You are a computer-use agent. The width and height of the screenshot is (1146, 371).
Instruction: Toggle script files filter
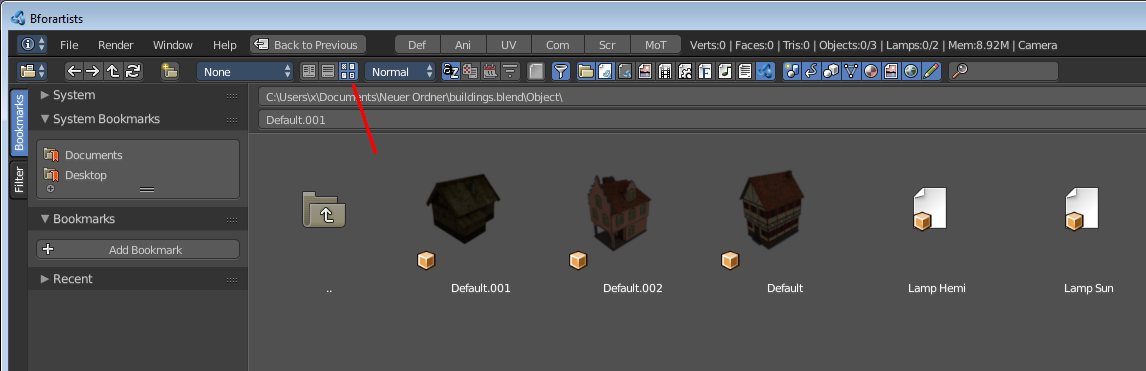coord(685,71)
